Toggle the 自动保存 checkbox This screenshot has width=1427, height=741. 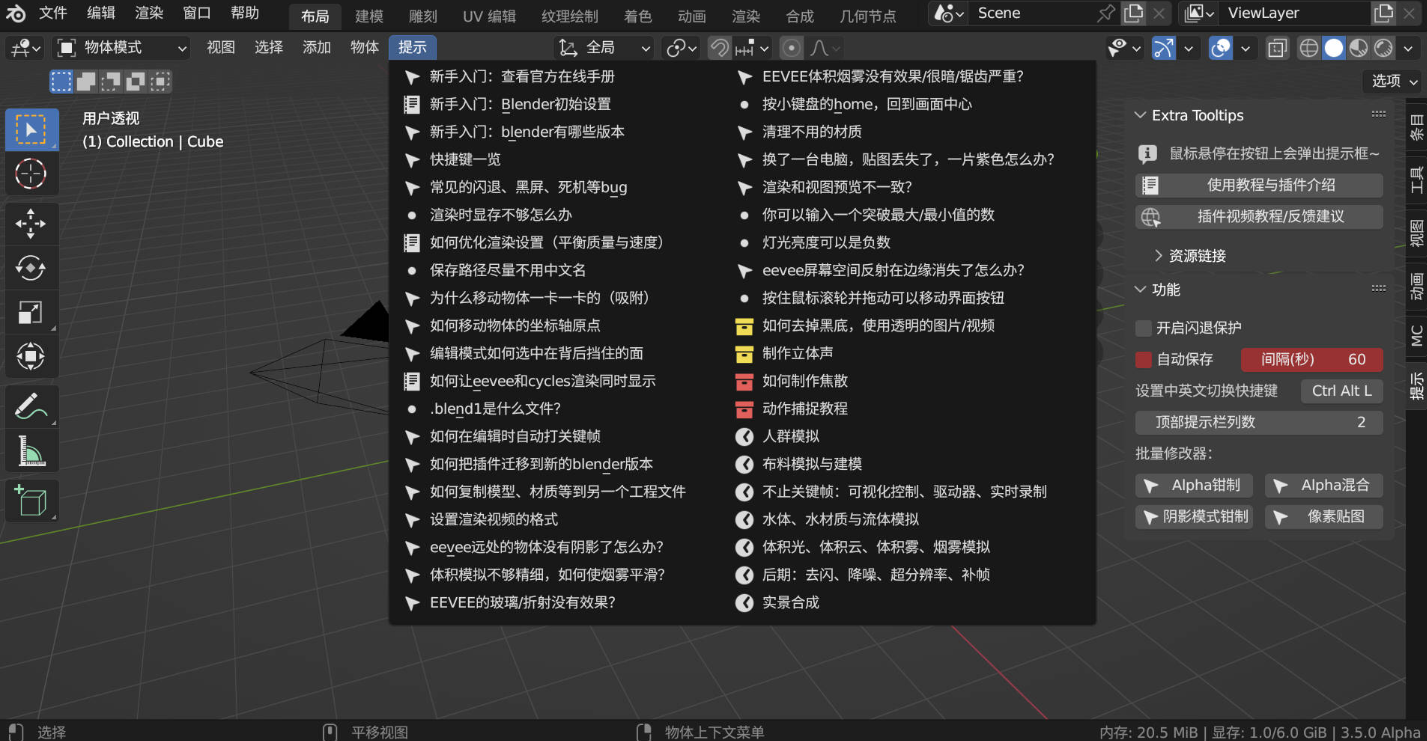coord(1144,360)
